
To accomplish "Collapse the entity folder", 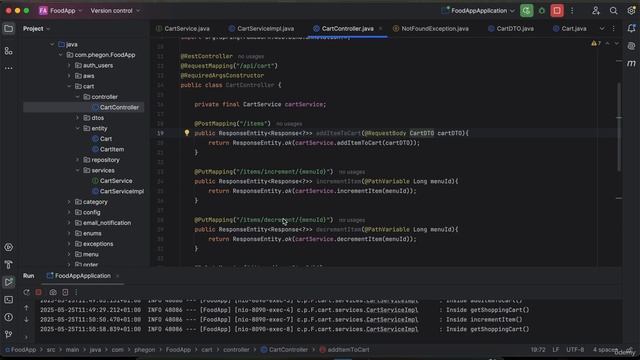I will tap(78, 129).
